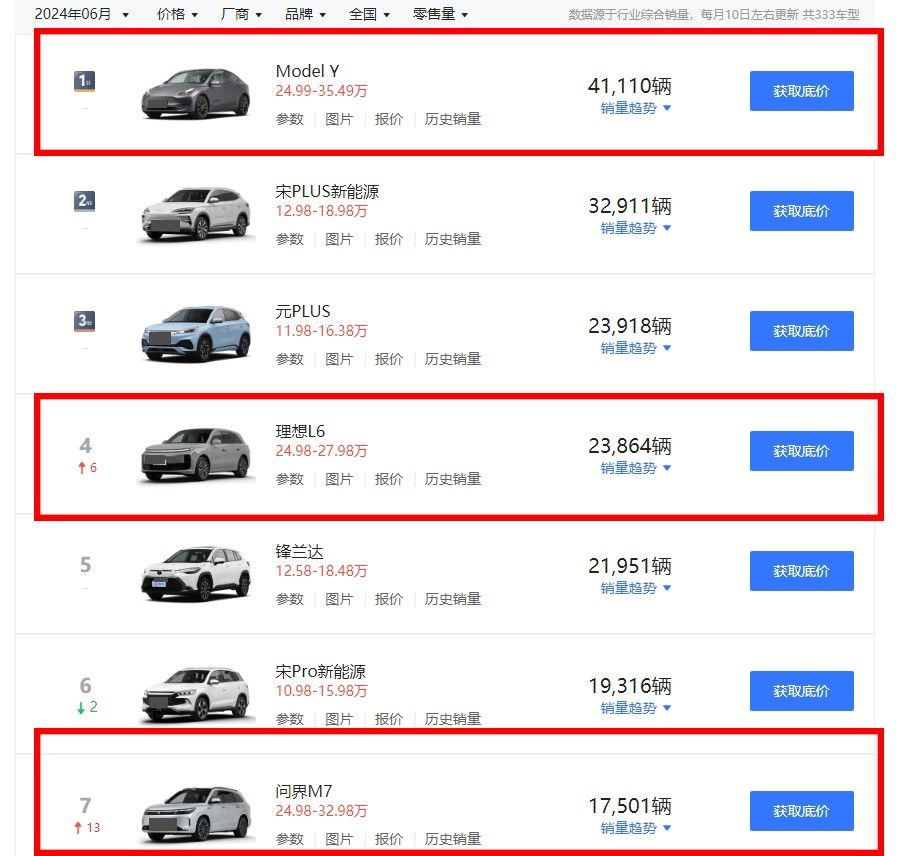
Task: Open the 问界M7 car image
Action: tap(196, 814)
